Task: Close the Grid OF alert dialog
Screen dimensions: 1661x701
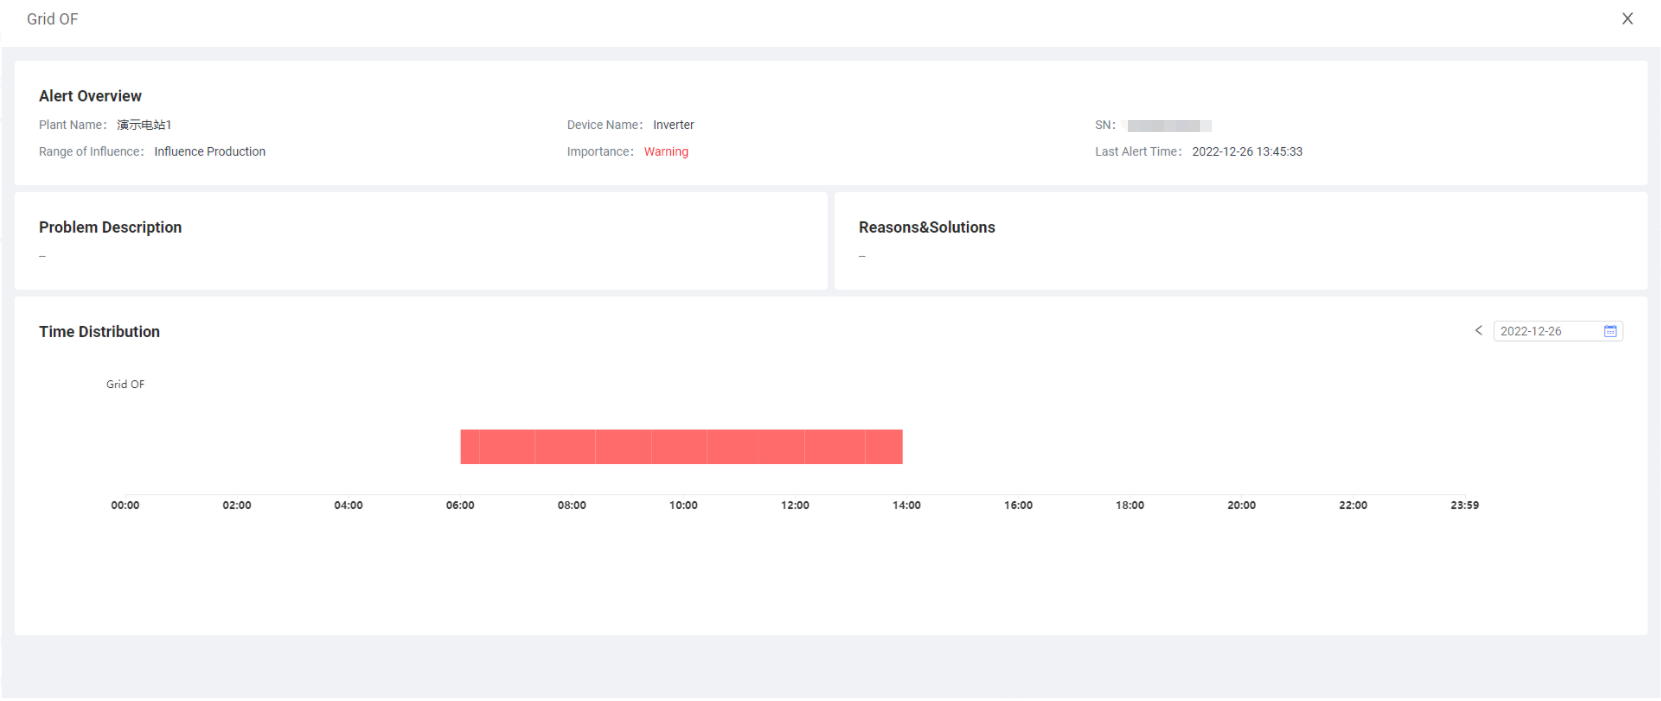Action: [x=1627, y=19]
